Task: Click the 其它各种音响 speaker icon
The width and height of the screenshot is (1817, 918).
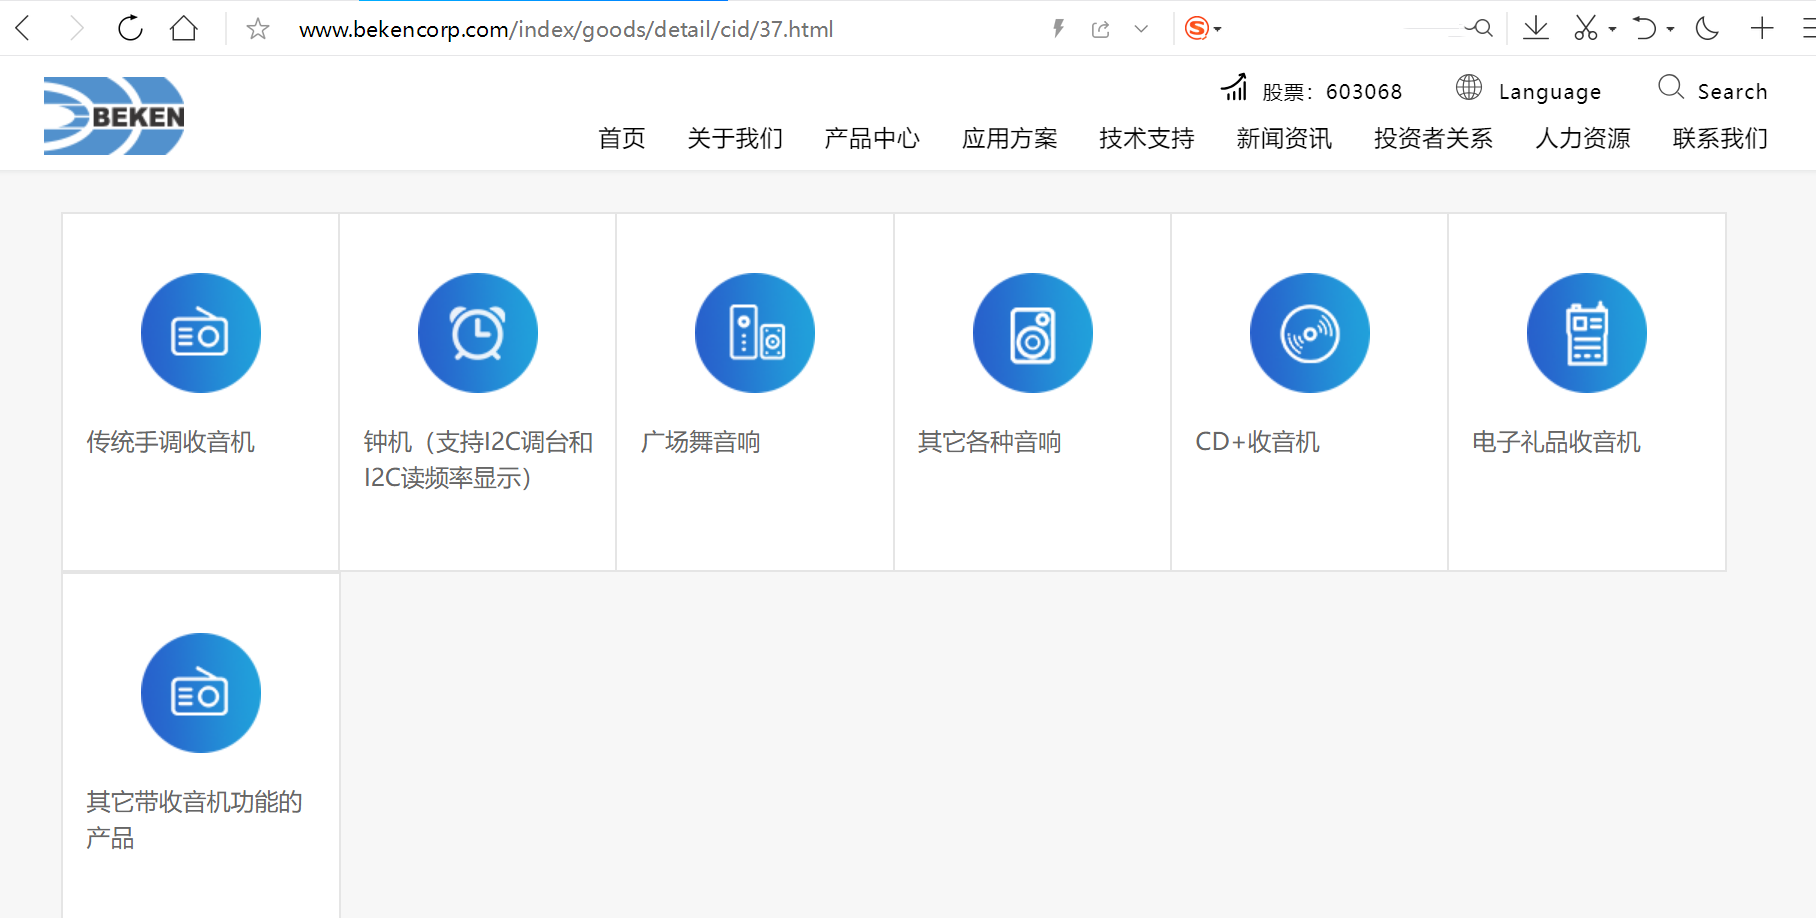Action: coord(1032,333)
